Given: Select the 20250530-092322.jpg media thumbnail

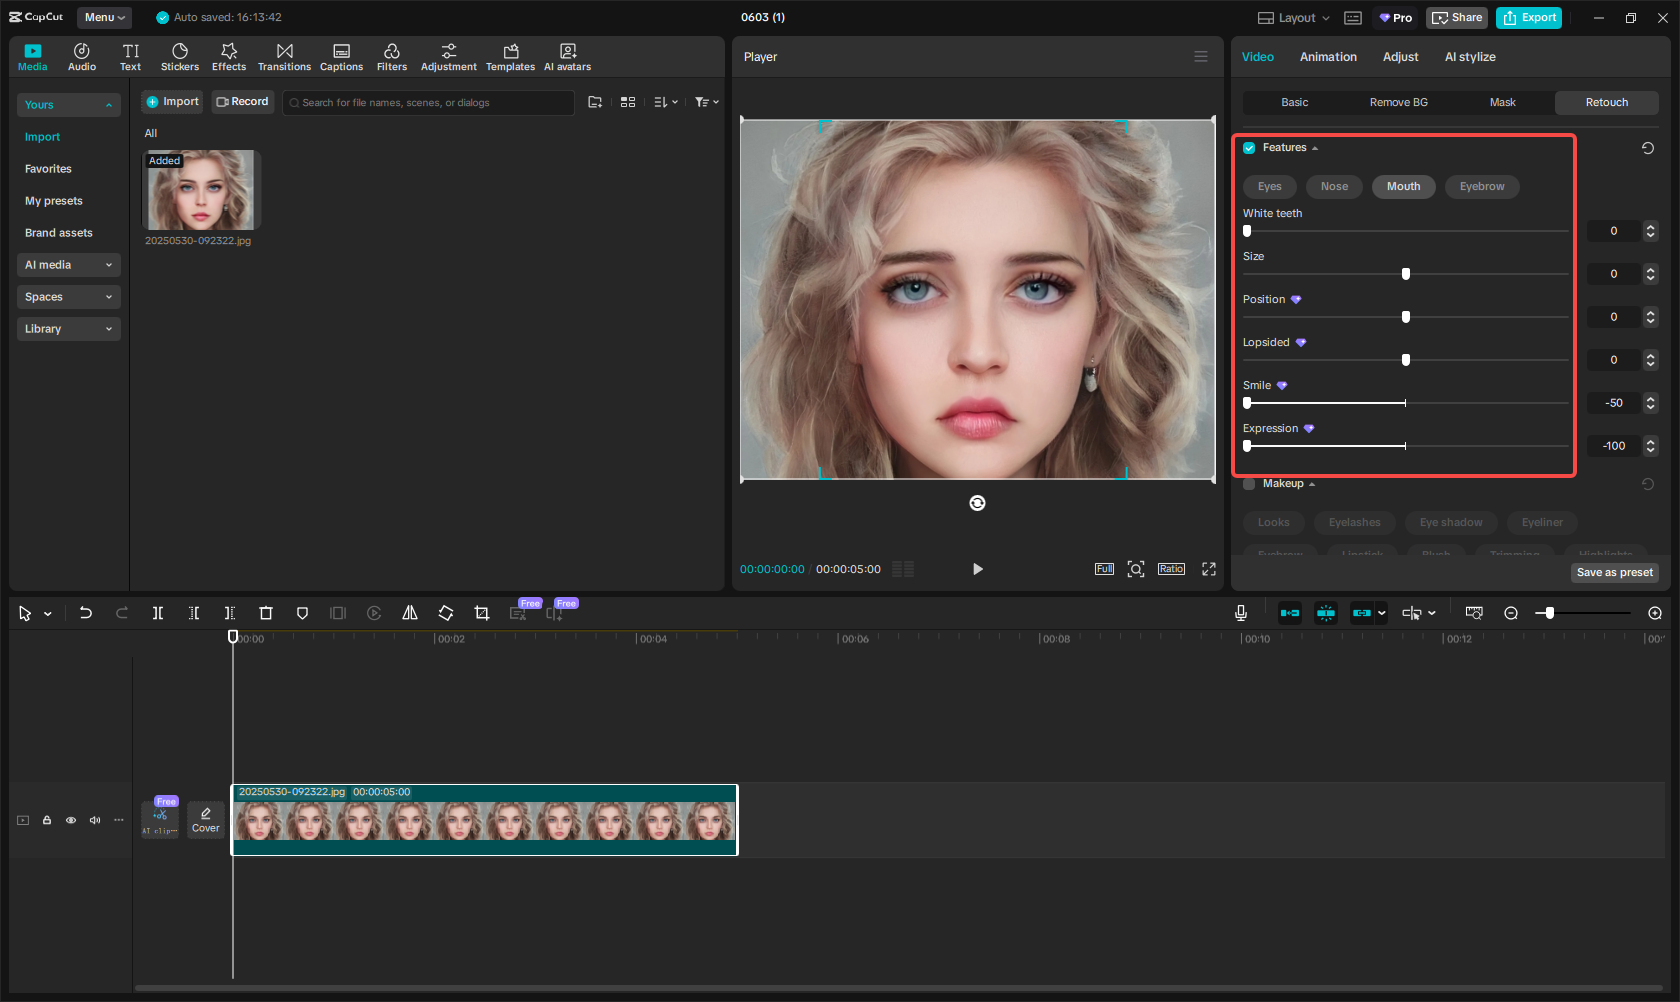Looking at the screenshot, I should (201, 189).
